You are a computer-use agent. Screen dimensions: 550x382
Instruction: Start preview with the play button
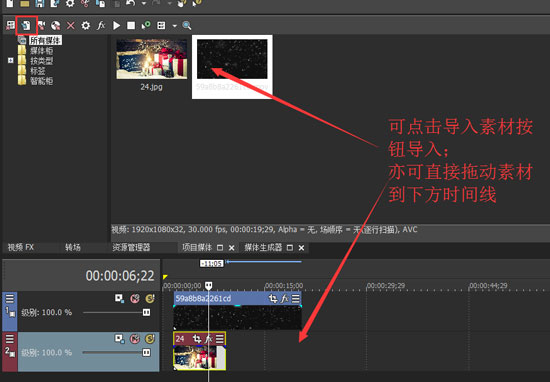click(x=116, y=25)
